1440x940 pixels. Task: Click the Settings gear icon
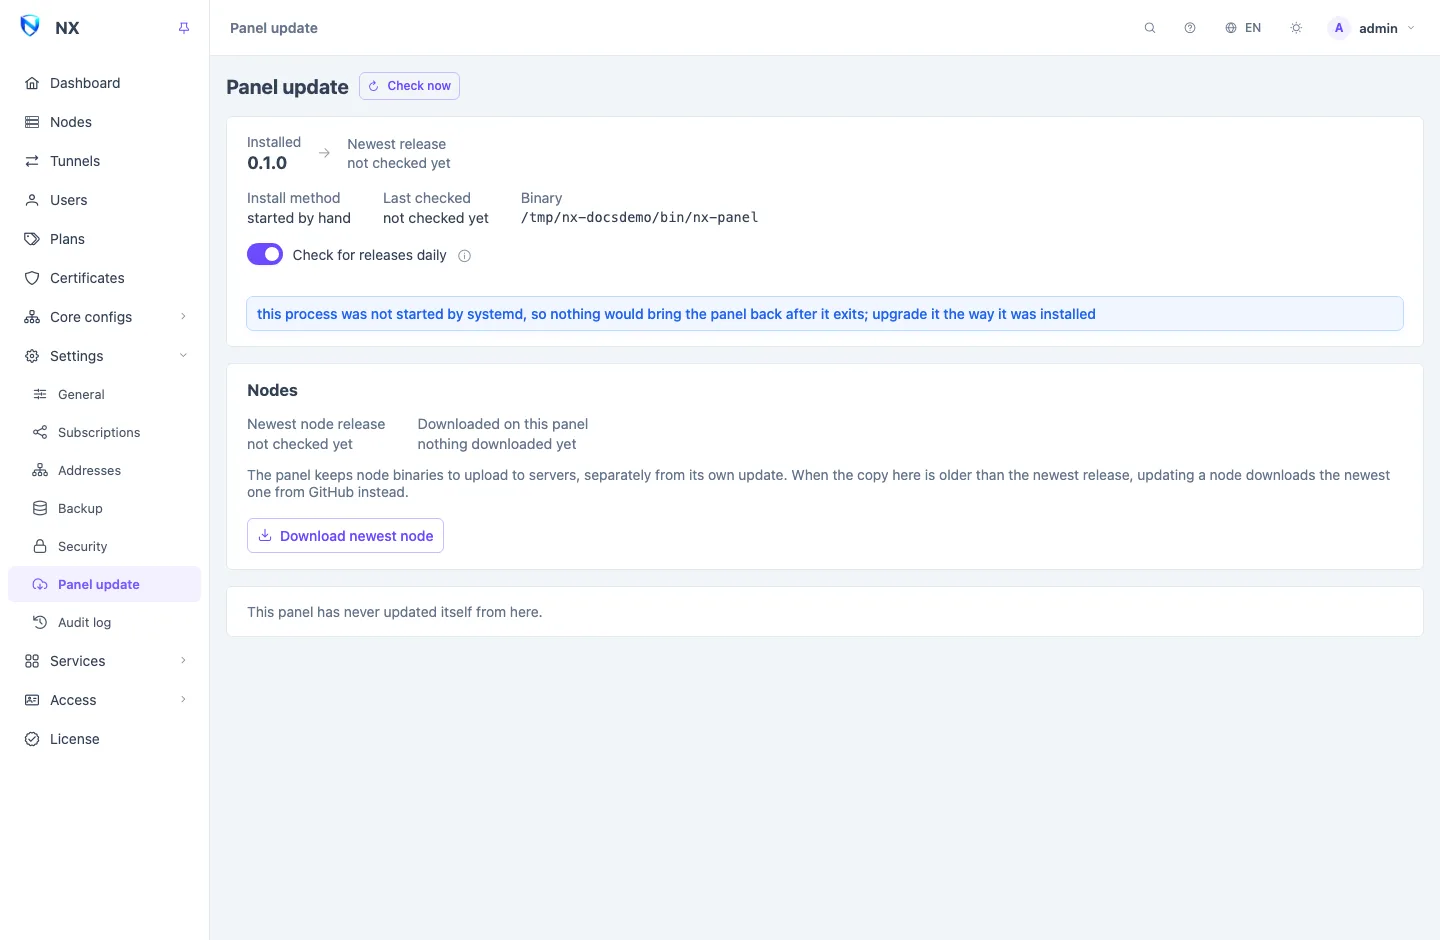(x=32, y=356)
